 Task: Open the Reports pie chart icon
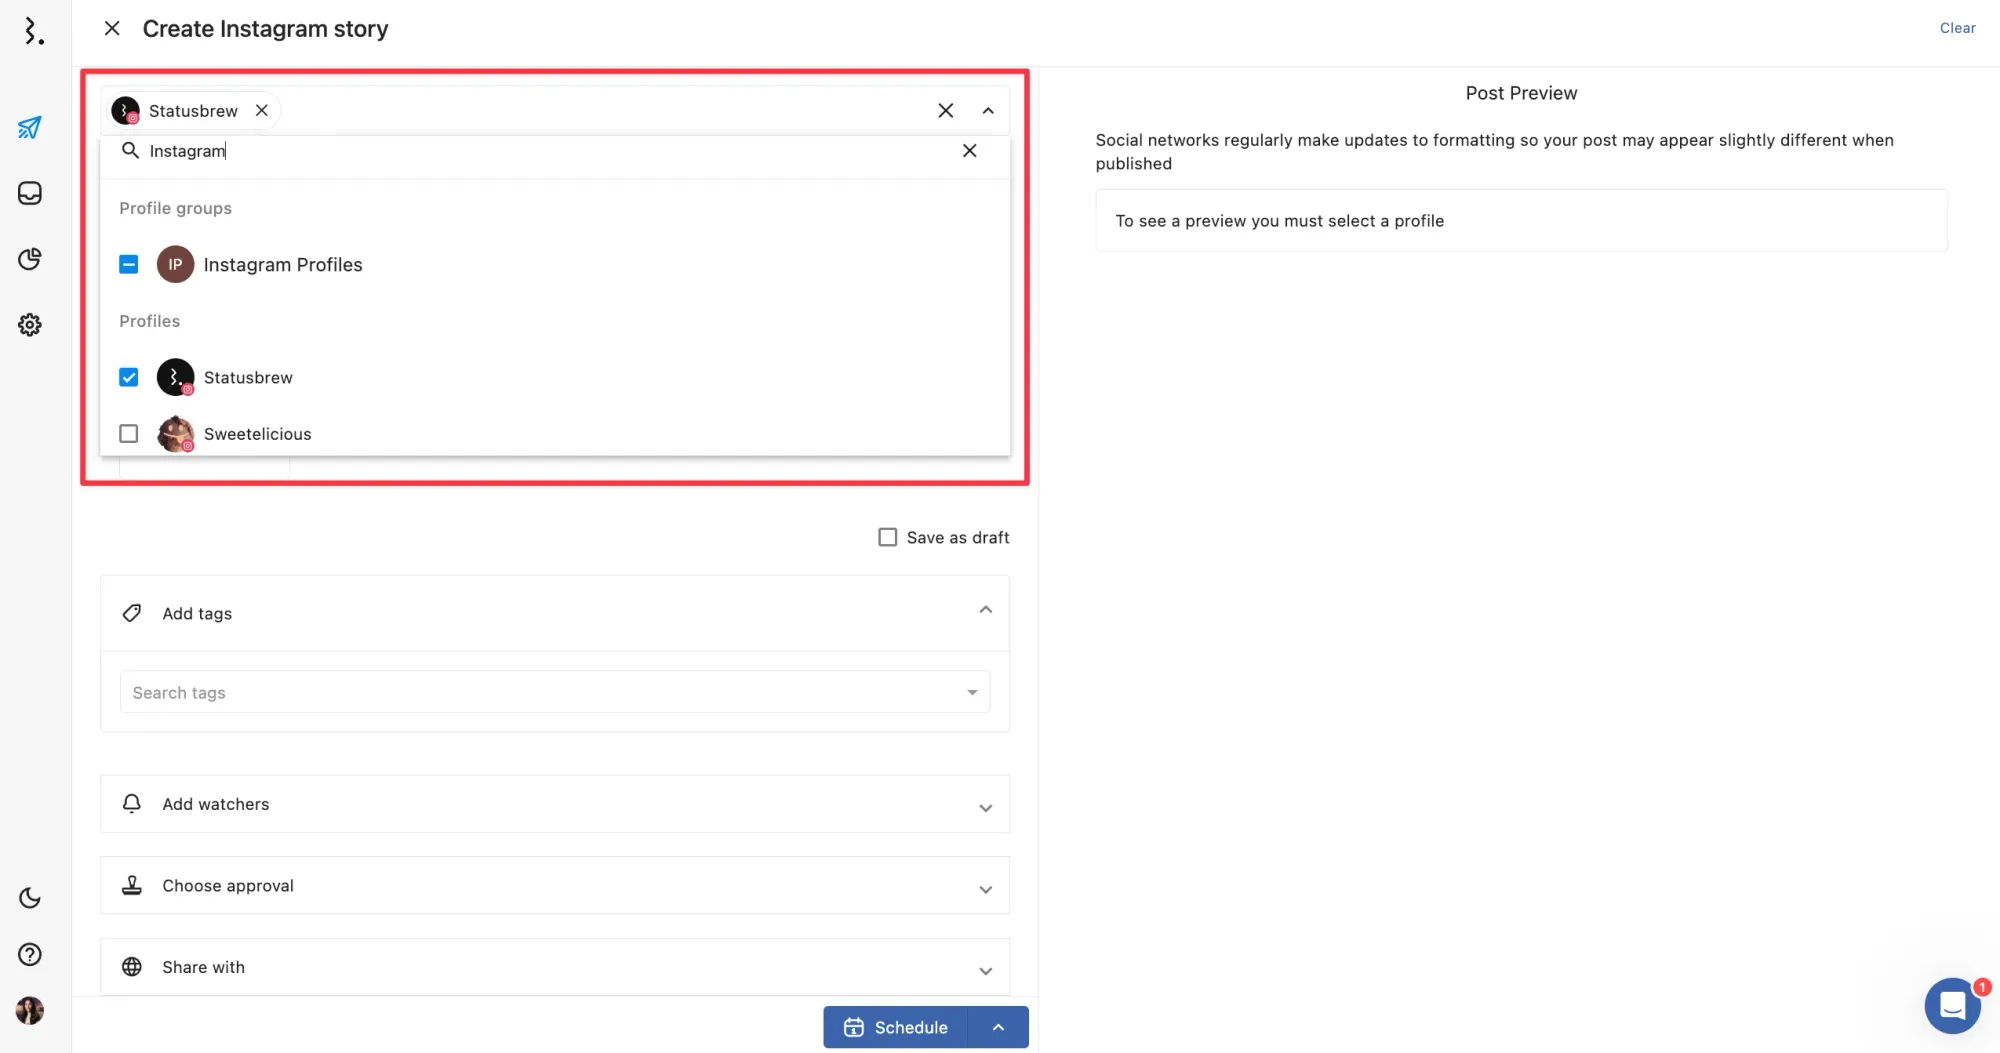pyautogui.click(x=30, y=259)
